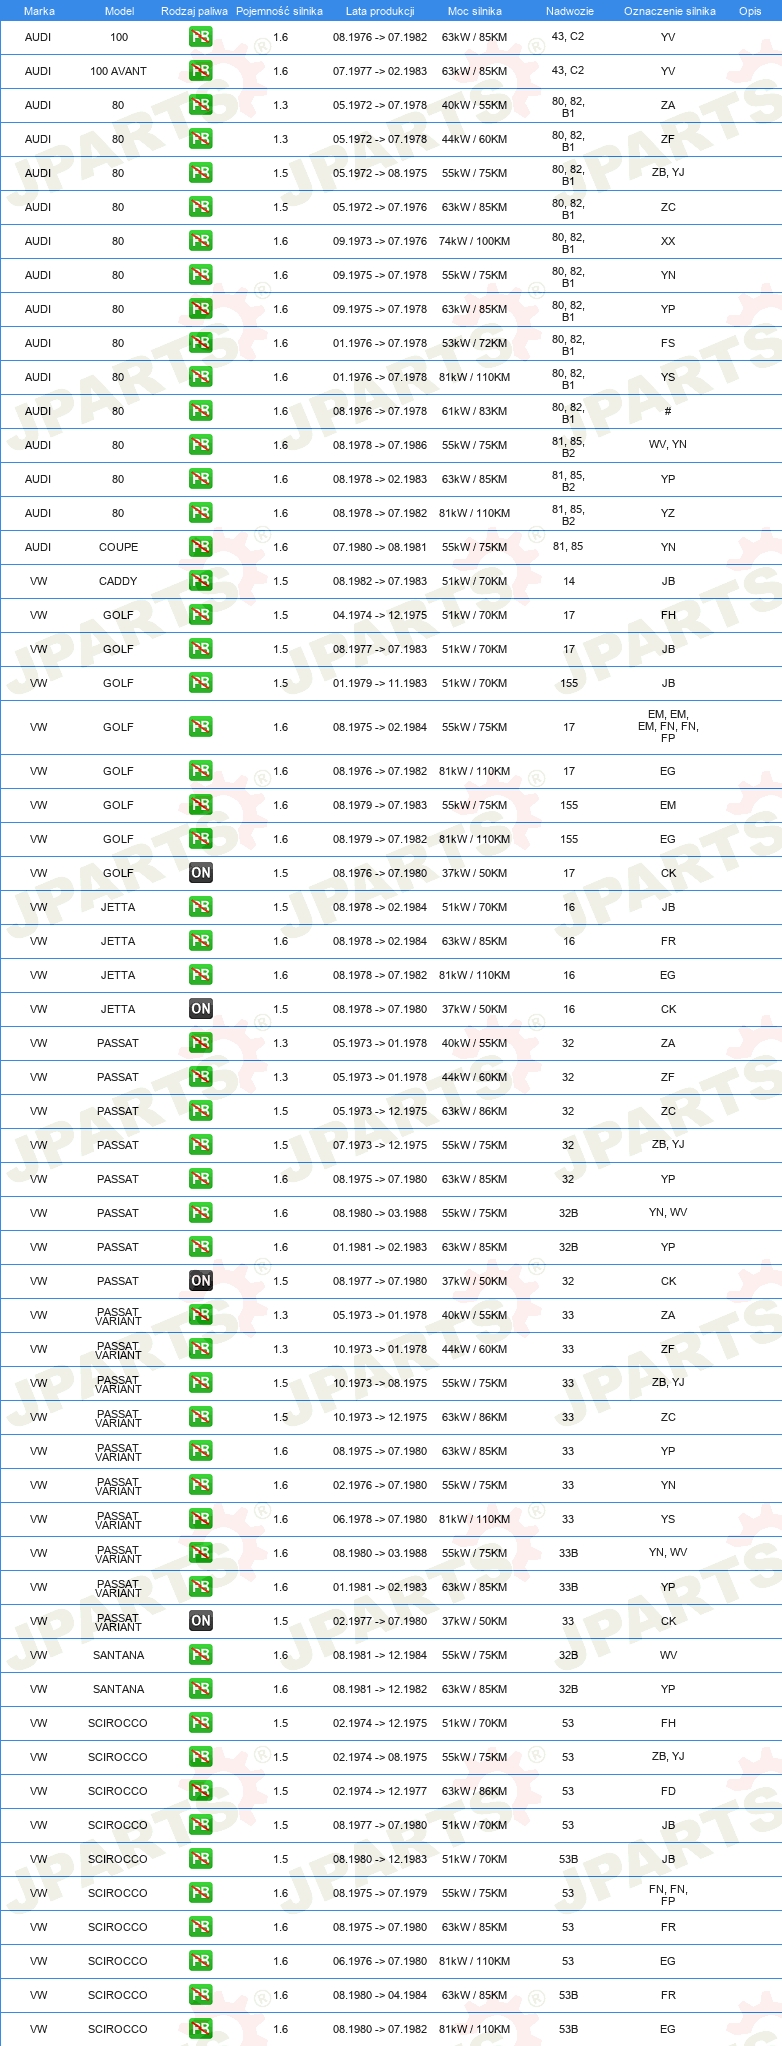Viewport: 782px width, 2046px height.
Task: Click the PB icon in SANTANA WV row
Action: click(201, 1655)
